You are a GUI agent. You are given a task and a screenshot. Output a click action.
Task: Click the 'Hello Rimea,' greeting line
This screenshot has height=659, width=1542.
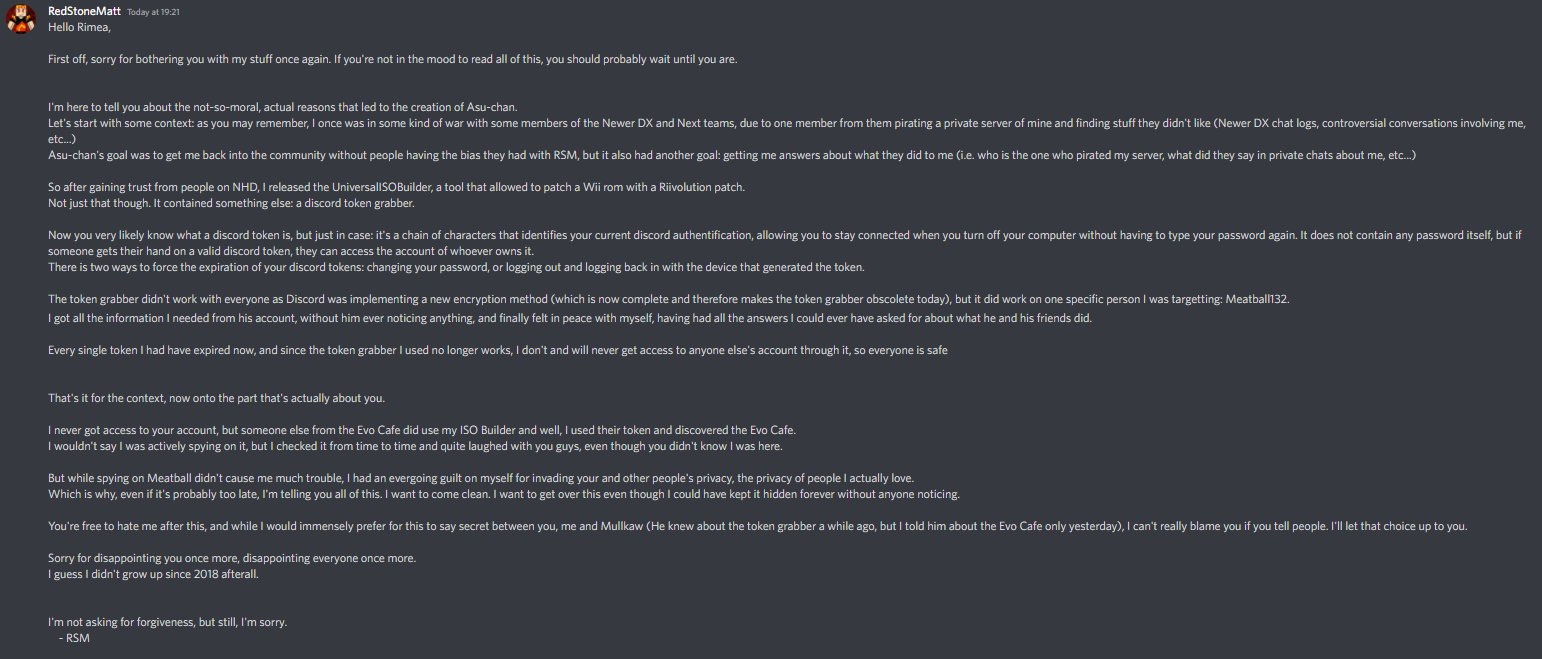[80, 27]
